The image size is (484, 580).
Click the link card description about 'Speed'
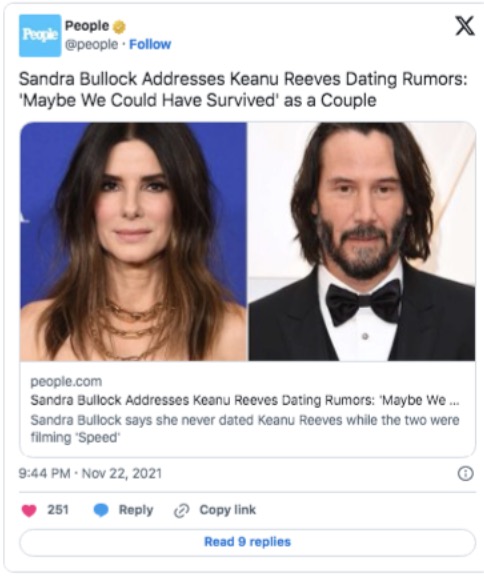pos(245,429)
